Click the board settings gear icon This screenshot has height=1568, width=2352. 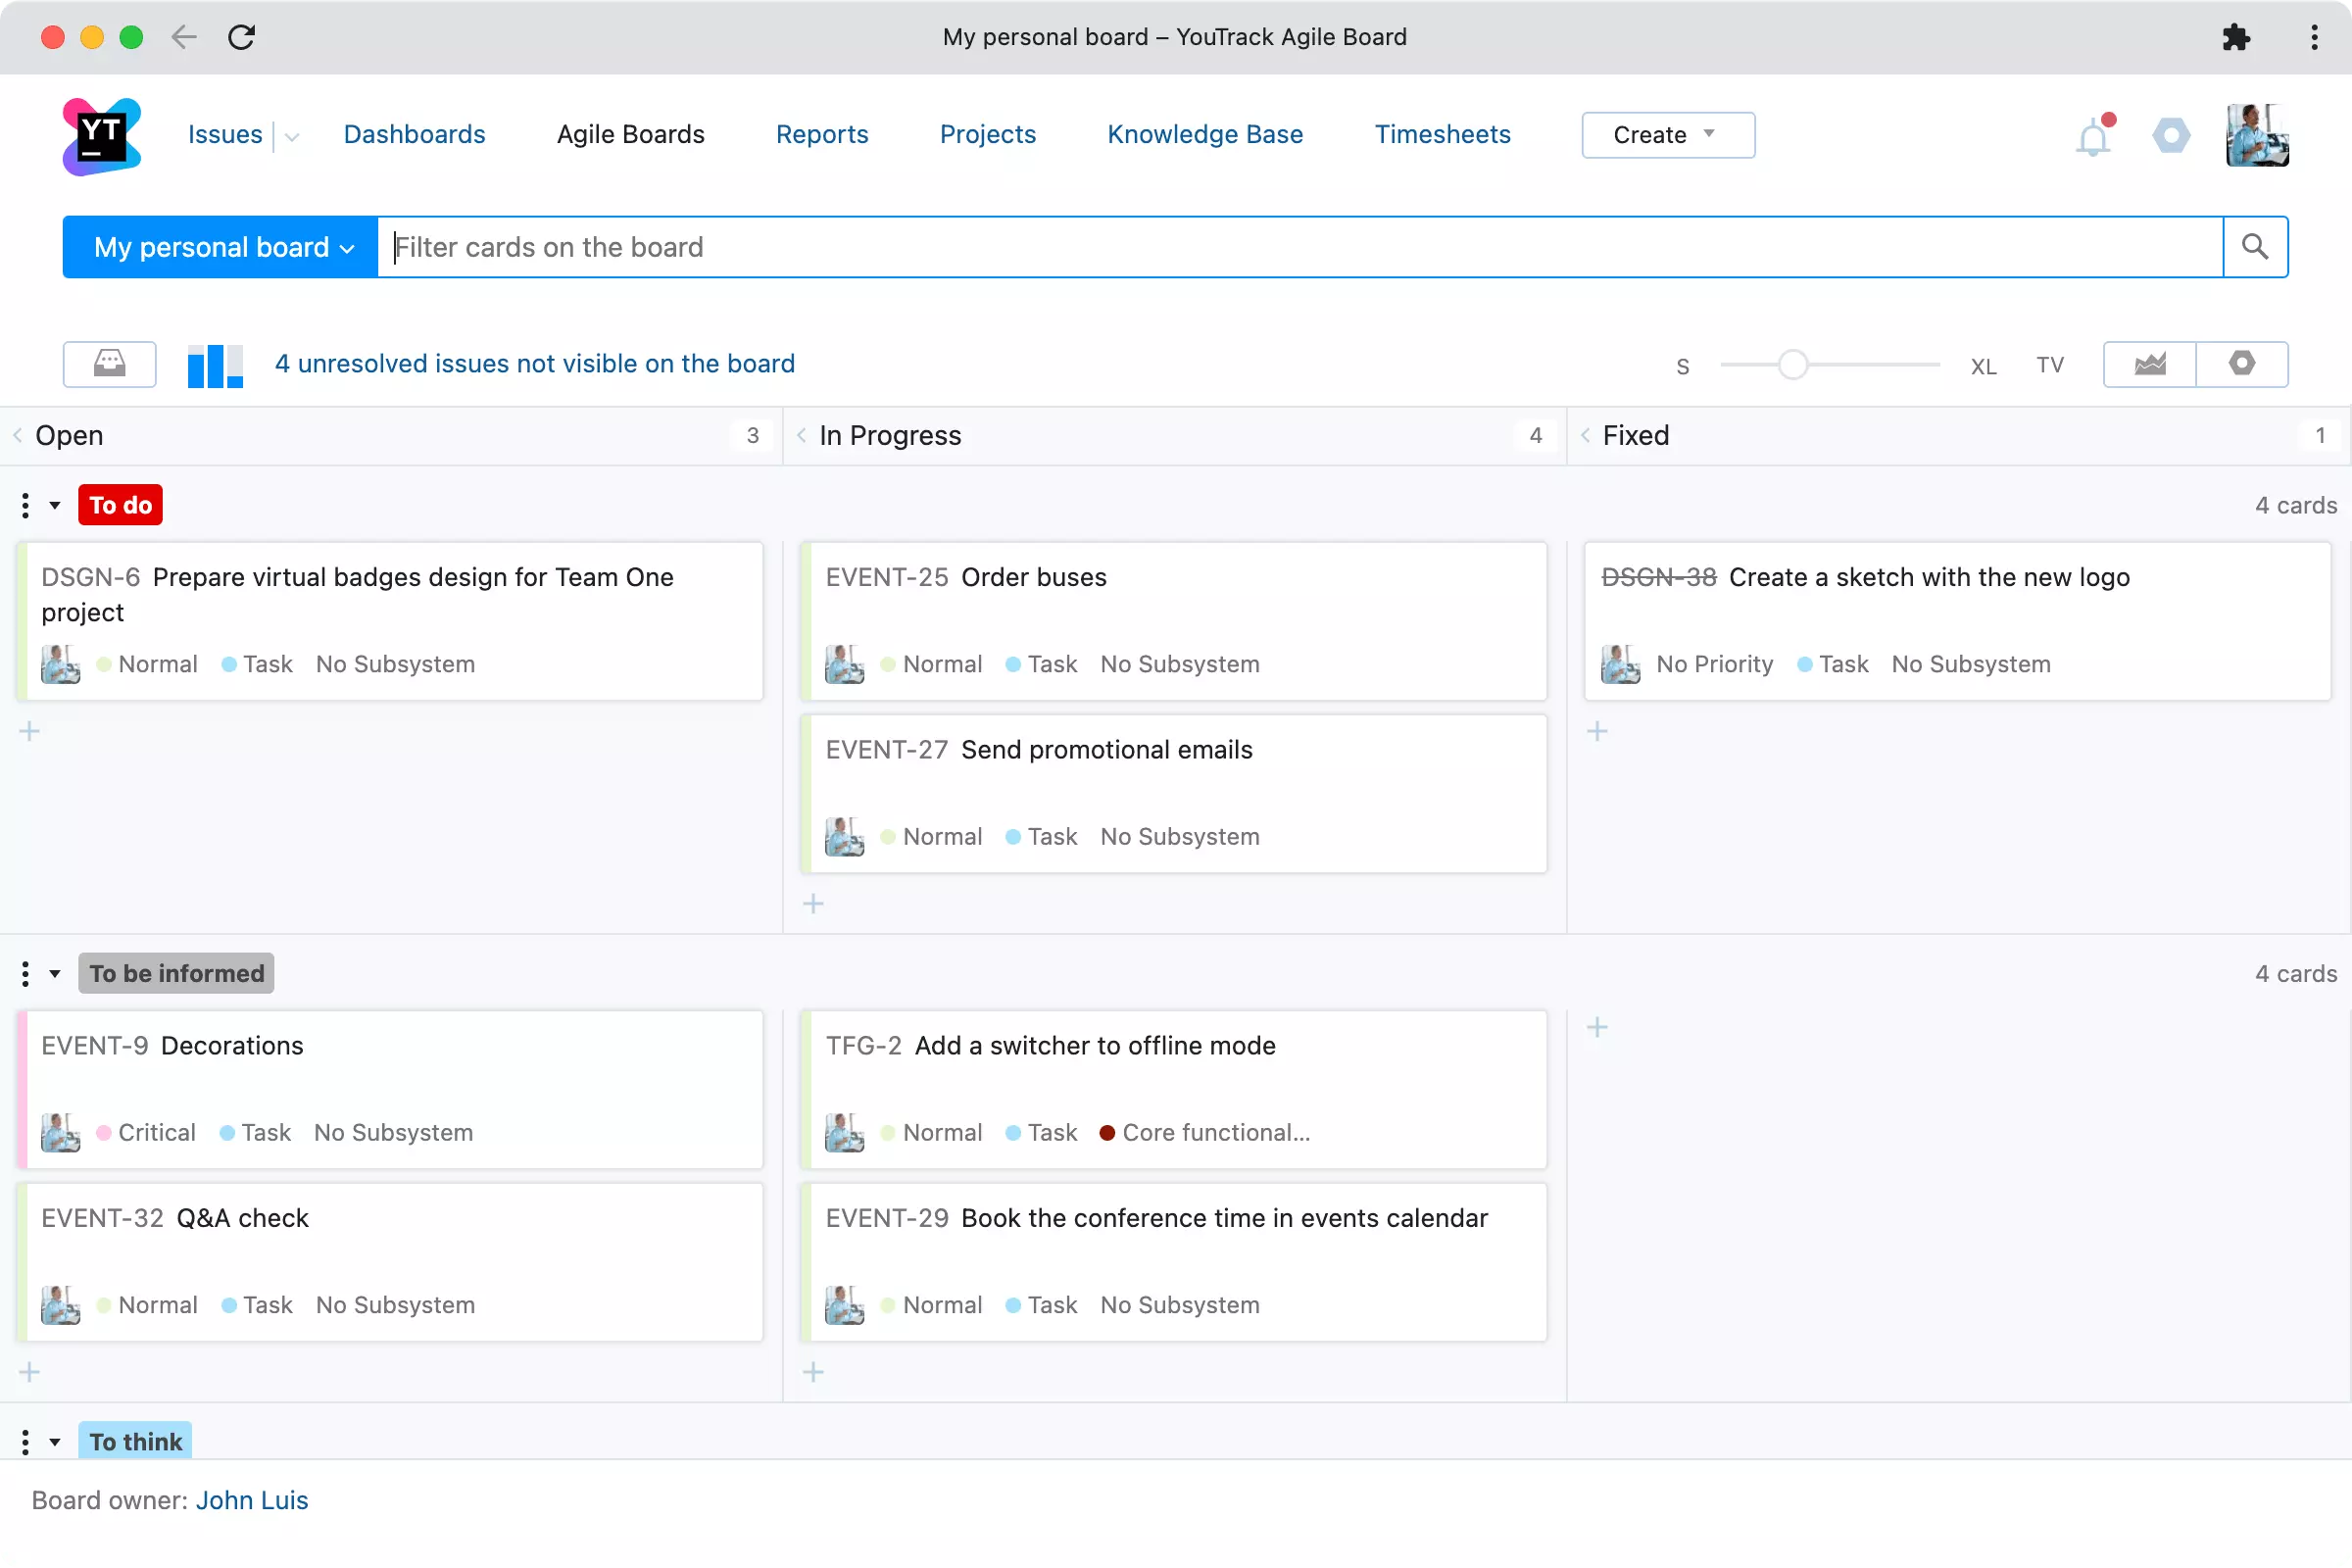pos(2242,364)
